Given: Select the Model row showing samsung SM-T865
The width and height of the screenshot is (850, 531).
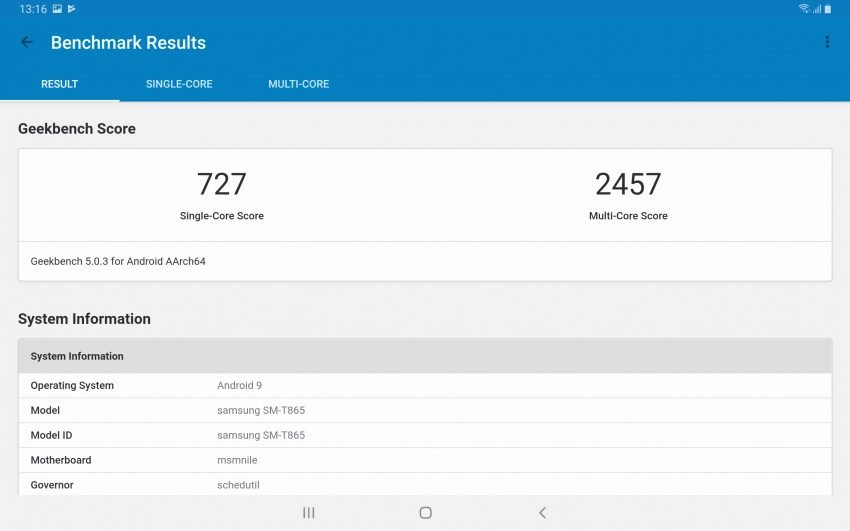Looking at the screenshot, I should point(424,410).
